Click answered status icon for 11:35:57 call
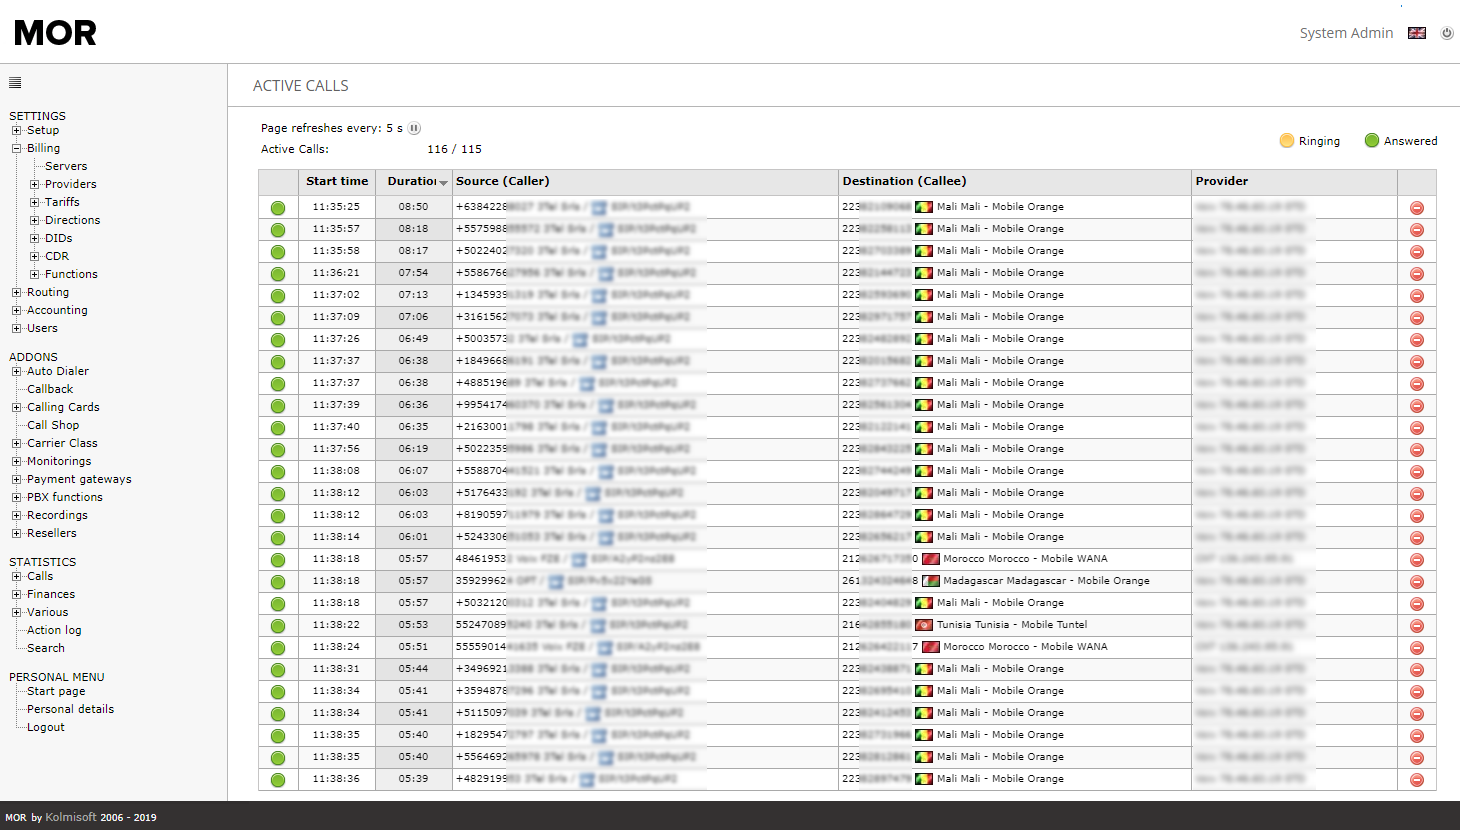Image resolution: width=1460 pixels, height=830 pixels. click(x=278, y=230)
